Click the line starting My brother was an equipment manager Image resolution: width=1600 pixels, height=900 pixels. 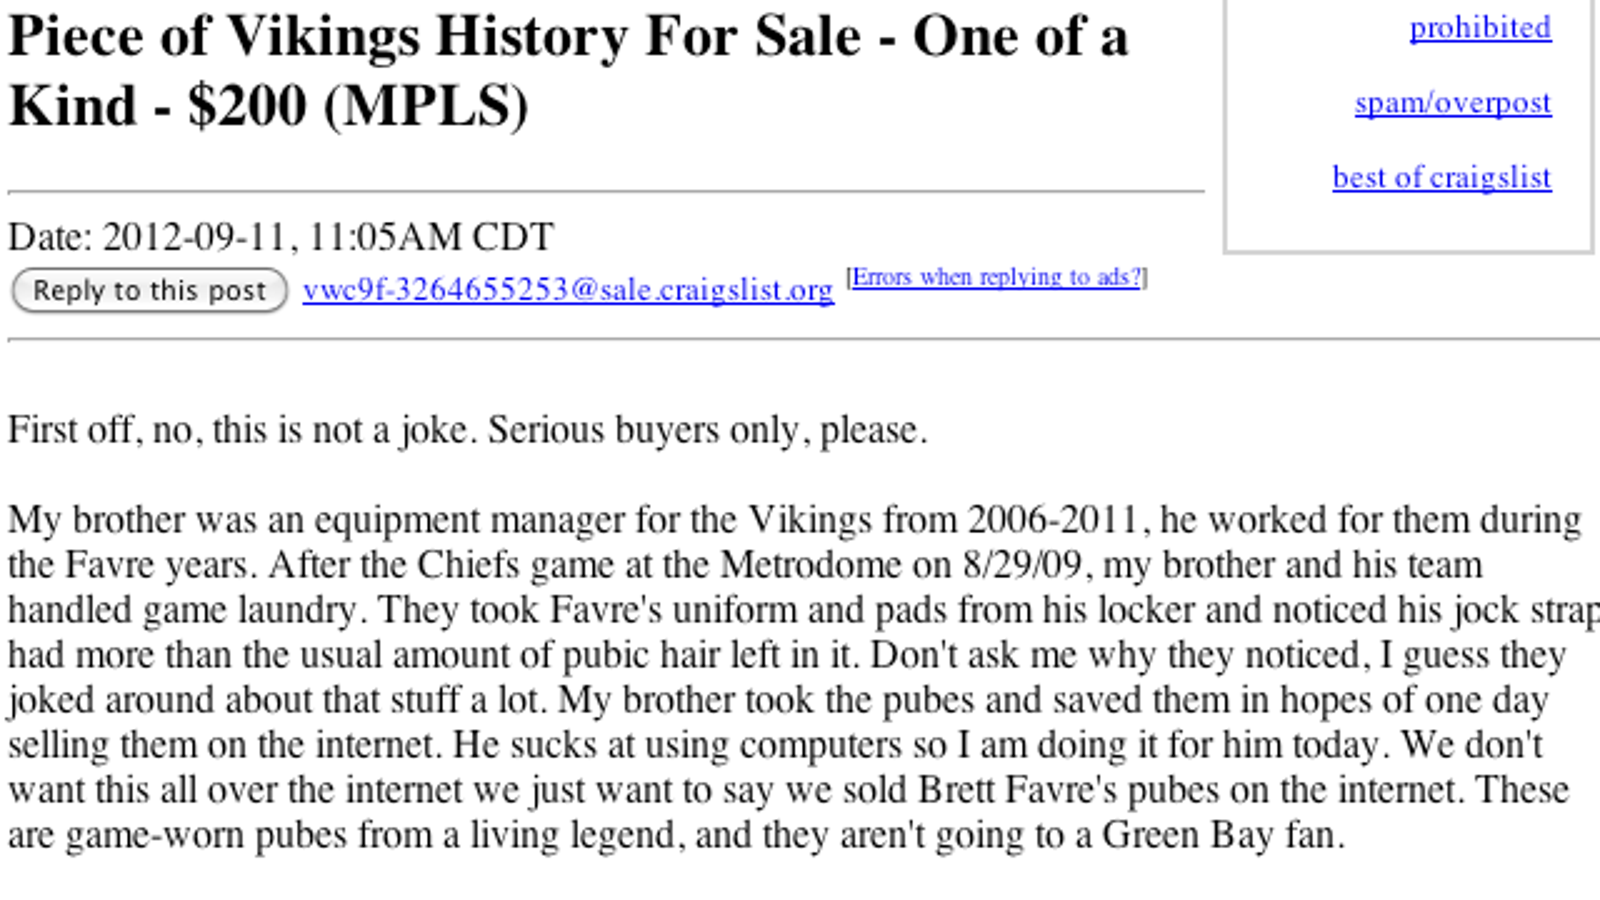click(x=795, y=520)
